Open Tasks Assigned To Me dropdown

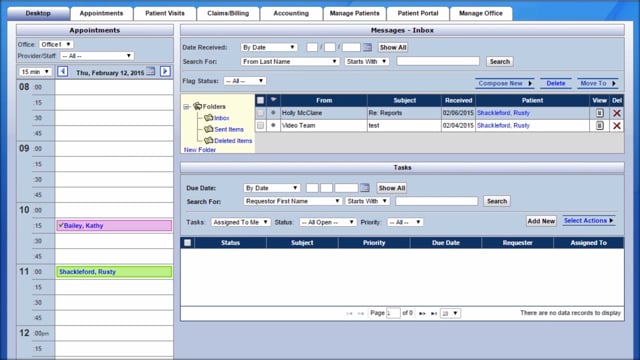(240, 222)
